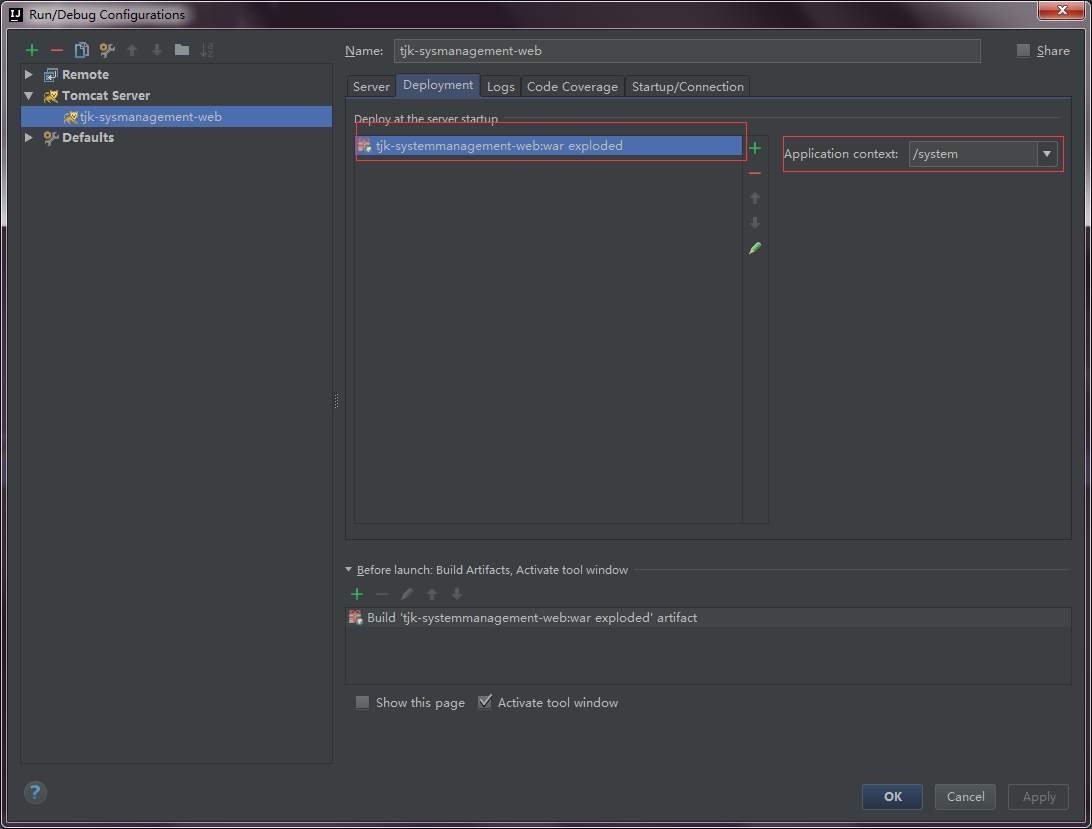Open Application context dropdown arrow
The image size is (1092, 829).
1047,154
